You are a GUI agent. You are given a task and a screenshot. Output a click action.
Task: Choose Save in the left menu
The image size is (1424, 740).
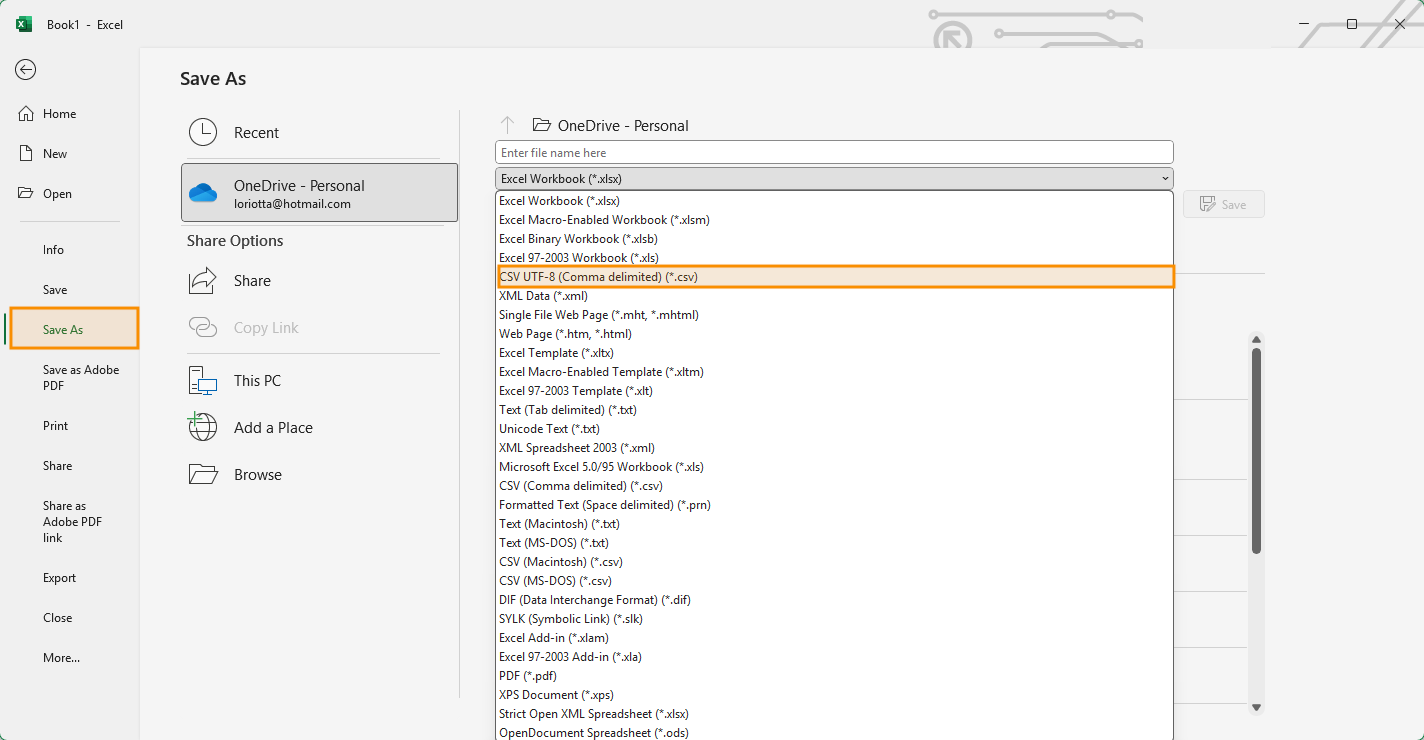55,290
